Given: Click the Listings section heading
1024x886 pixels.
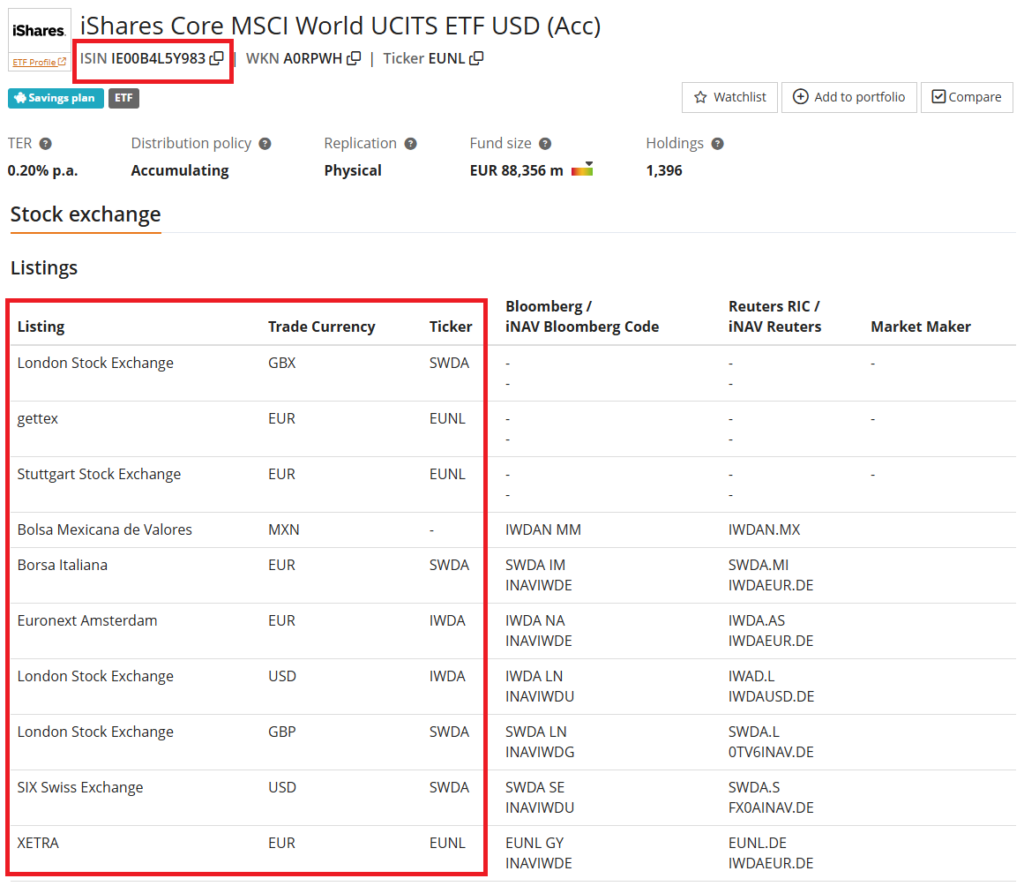Looking at the screenshot, I should [44, 268].
